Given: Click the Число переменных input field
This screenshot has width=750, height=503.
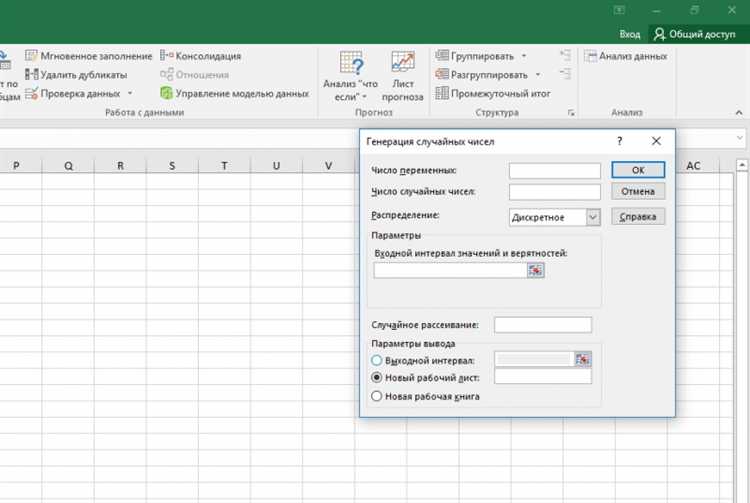Looking at the screenshot, I should pos(555,171).
